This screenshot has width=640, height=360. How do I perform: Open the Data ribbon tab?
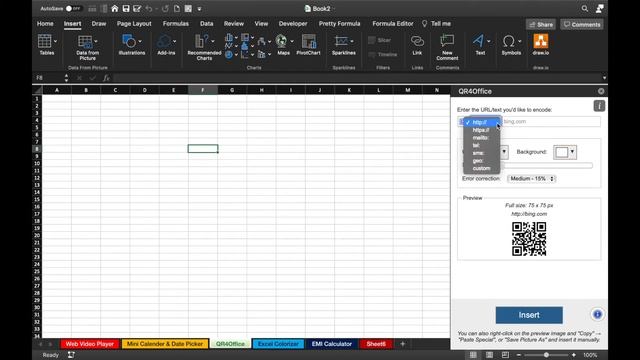tap(207, 24)
